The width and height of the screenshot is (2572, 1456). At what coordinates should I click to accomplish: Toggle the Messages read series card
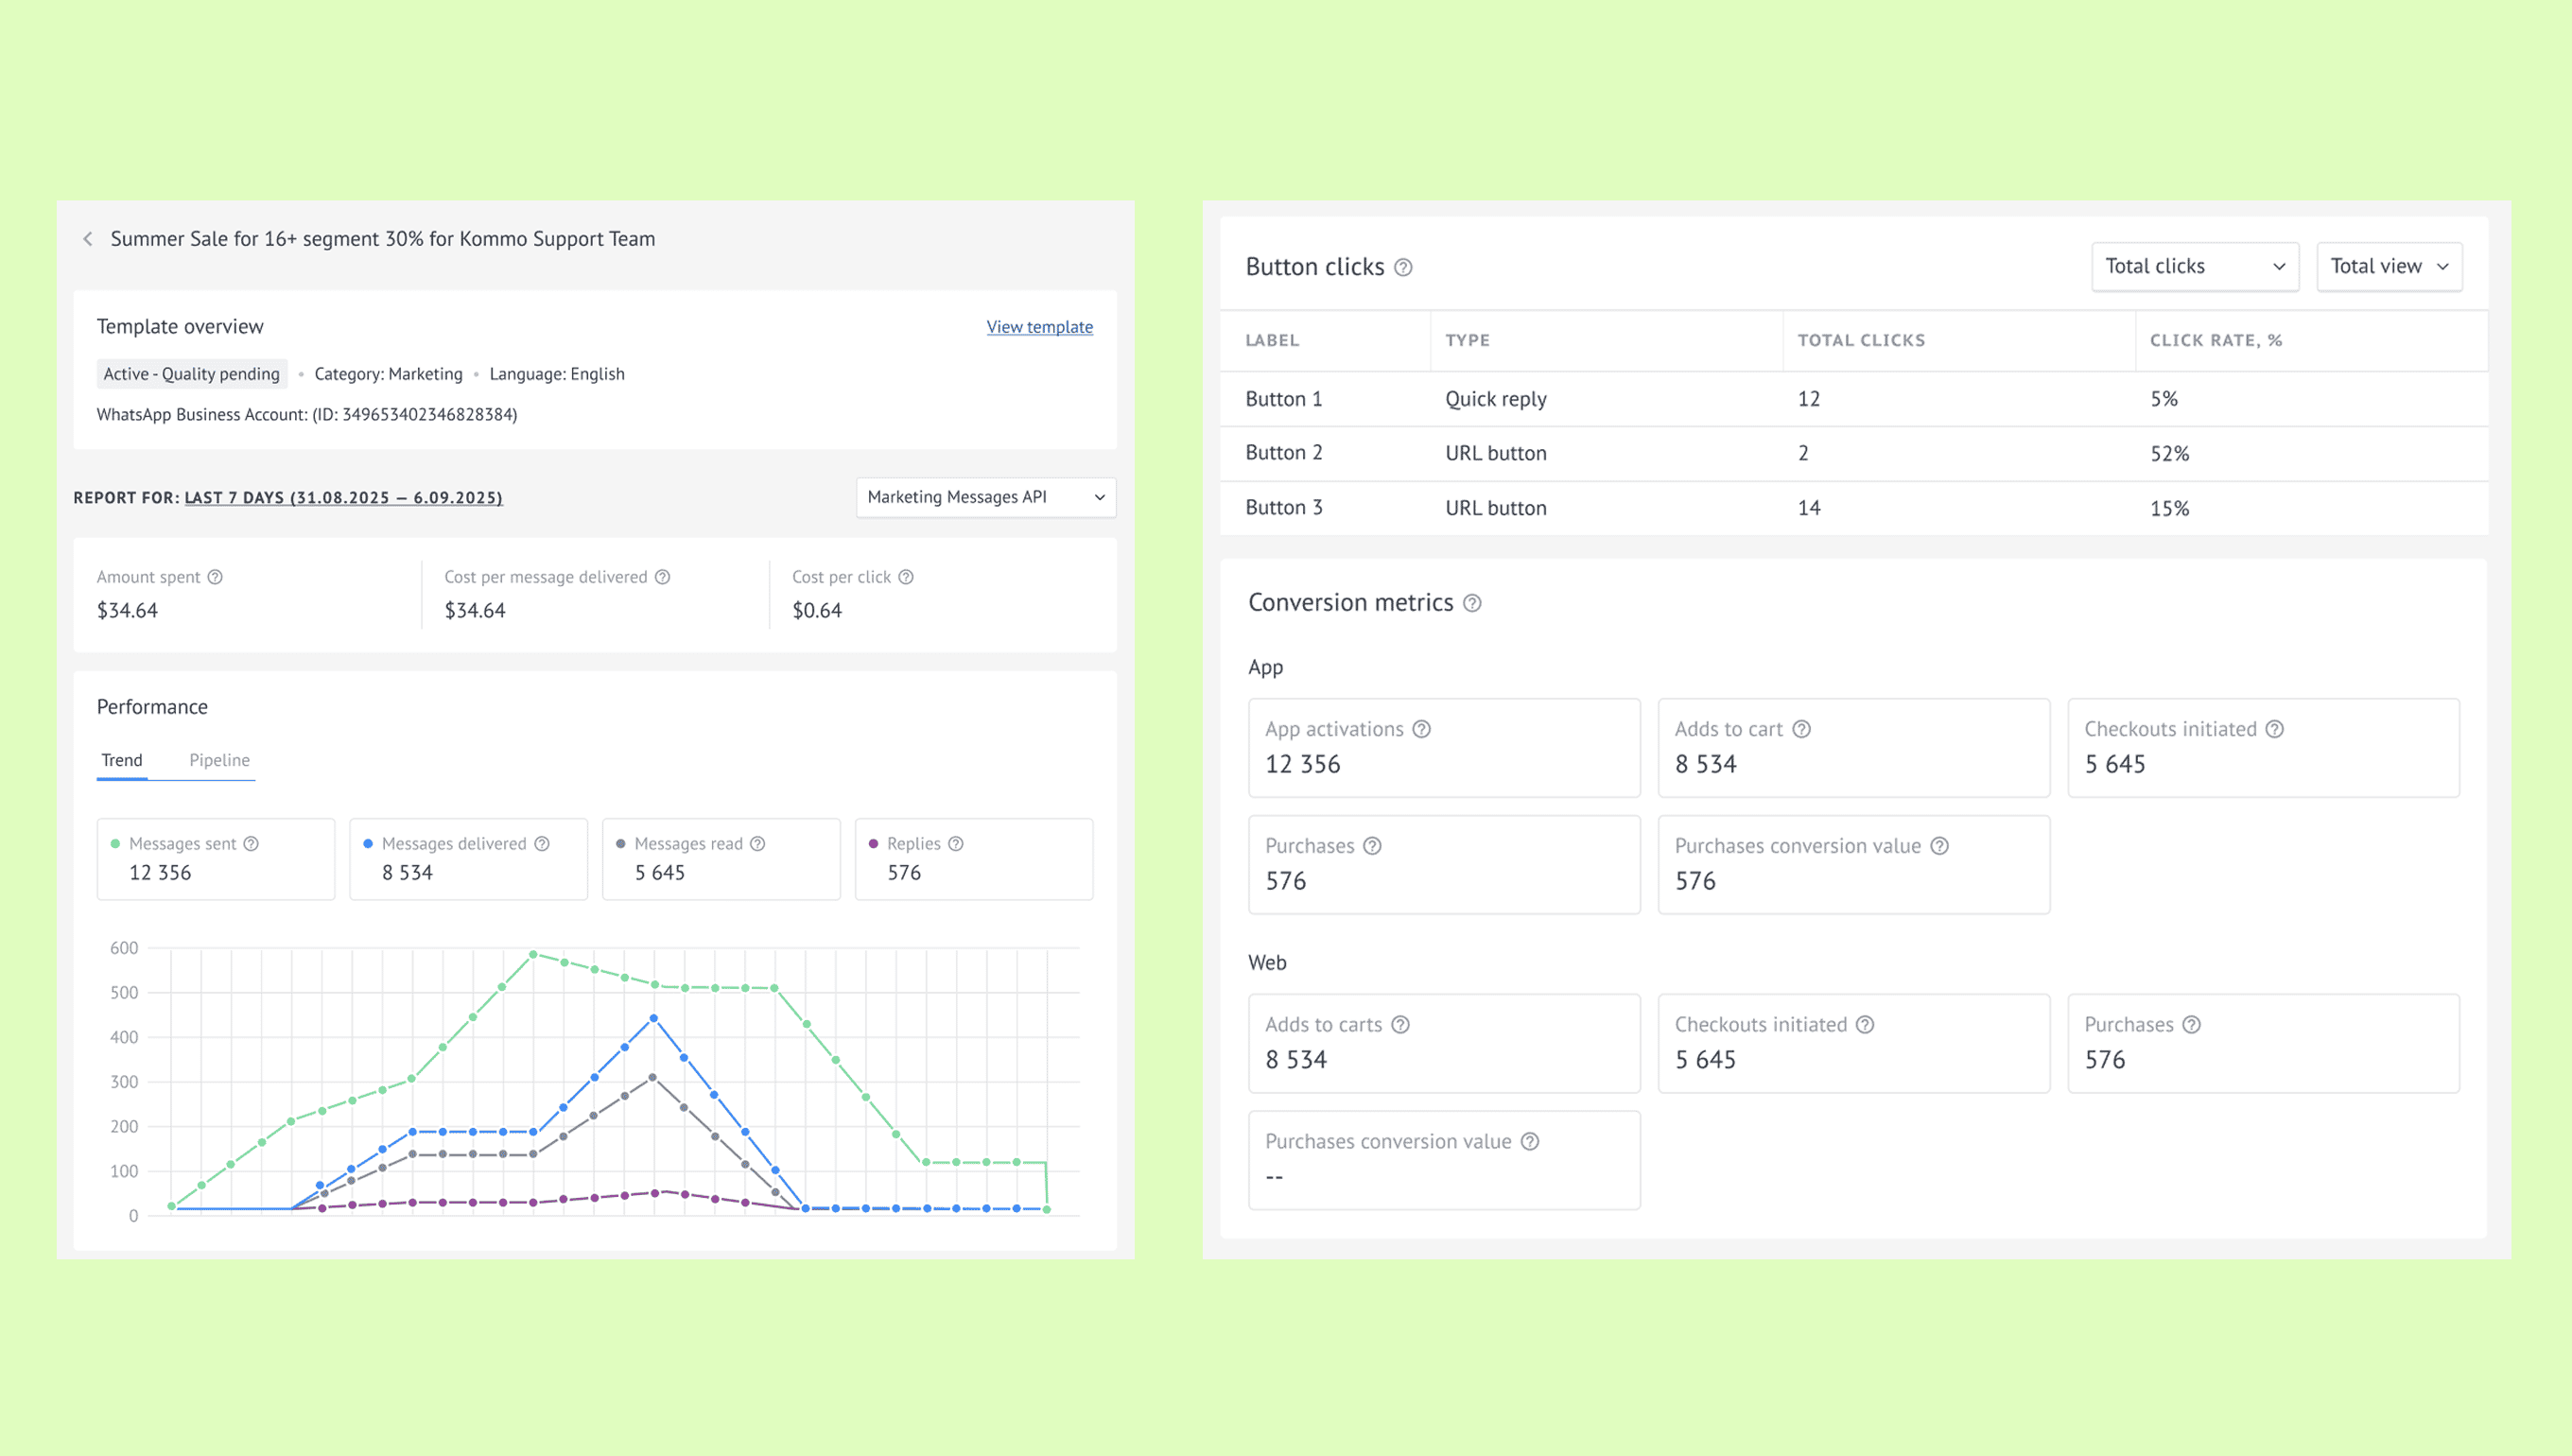(x=721, y=859)
